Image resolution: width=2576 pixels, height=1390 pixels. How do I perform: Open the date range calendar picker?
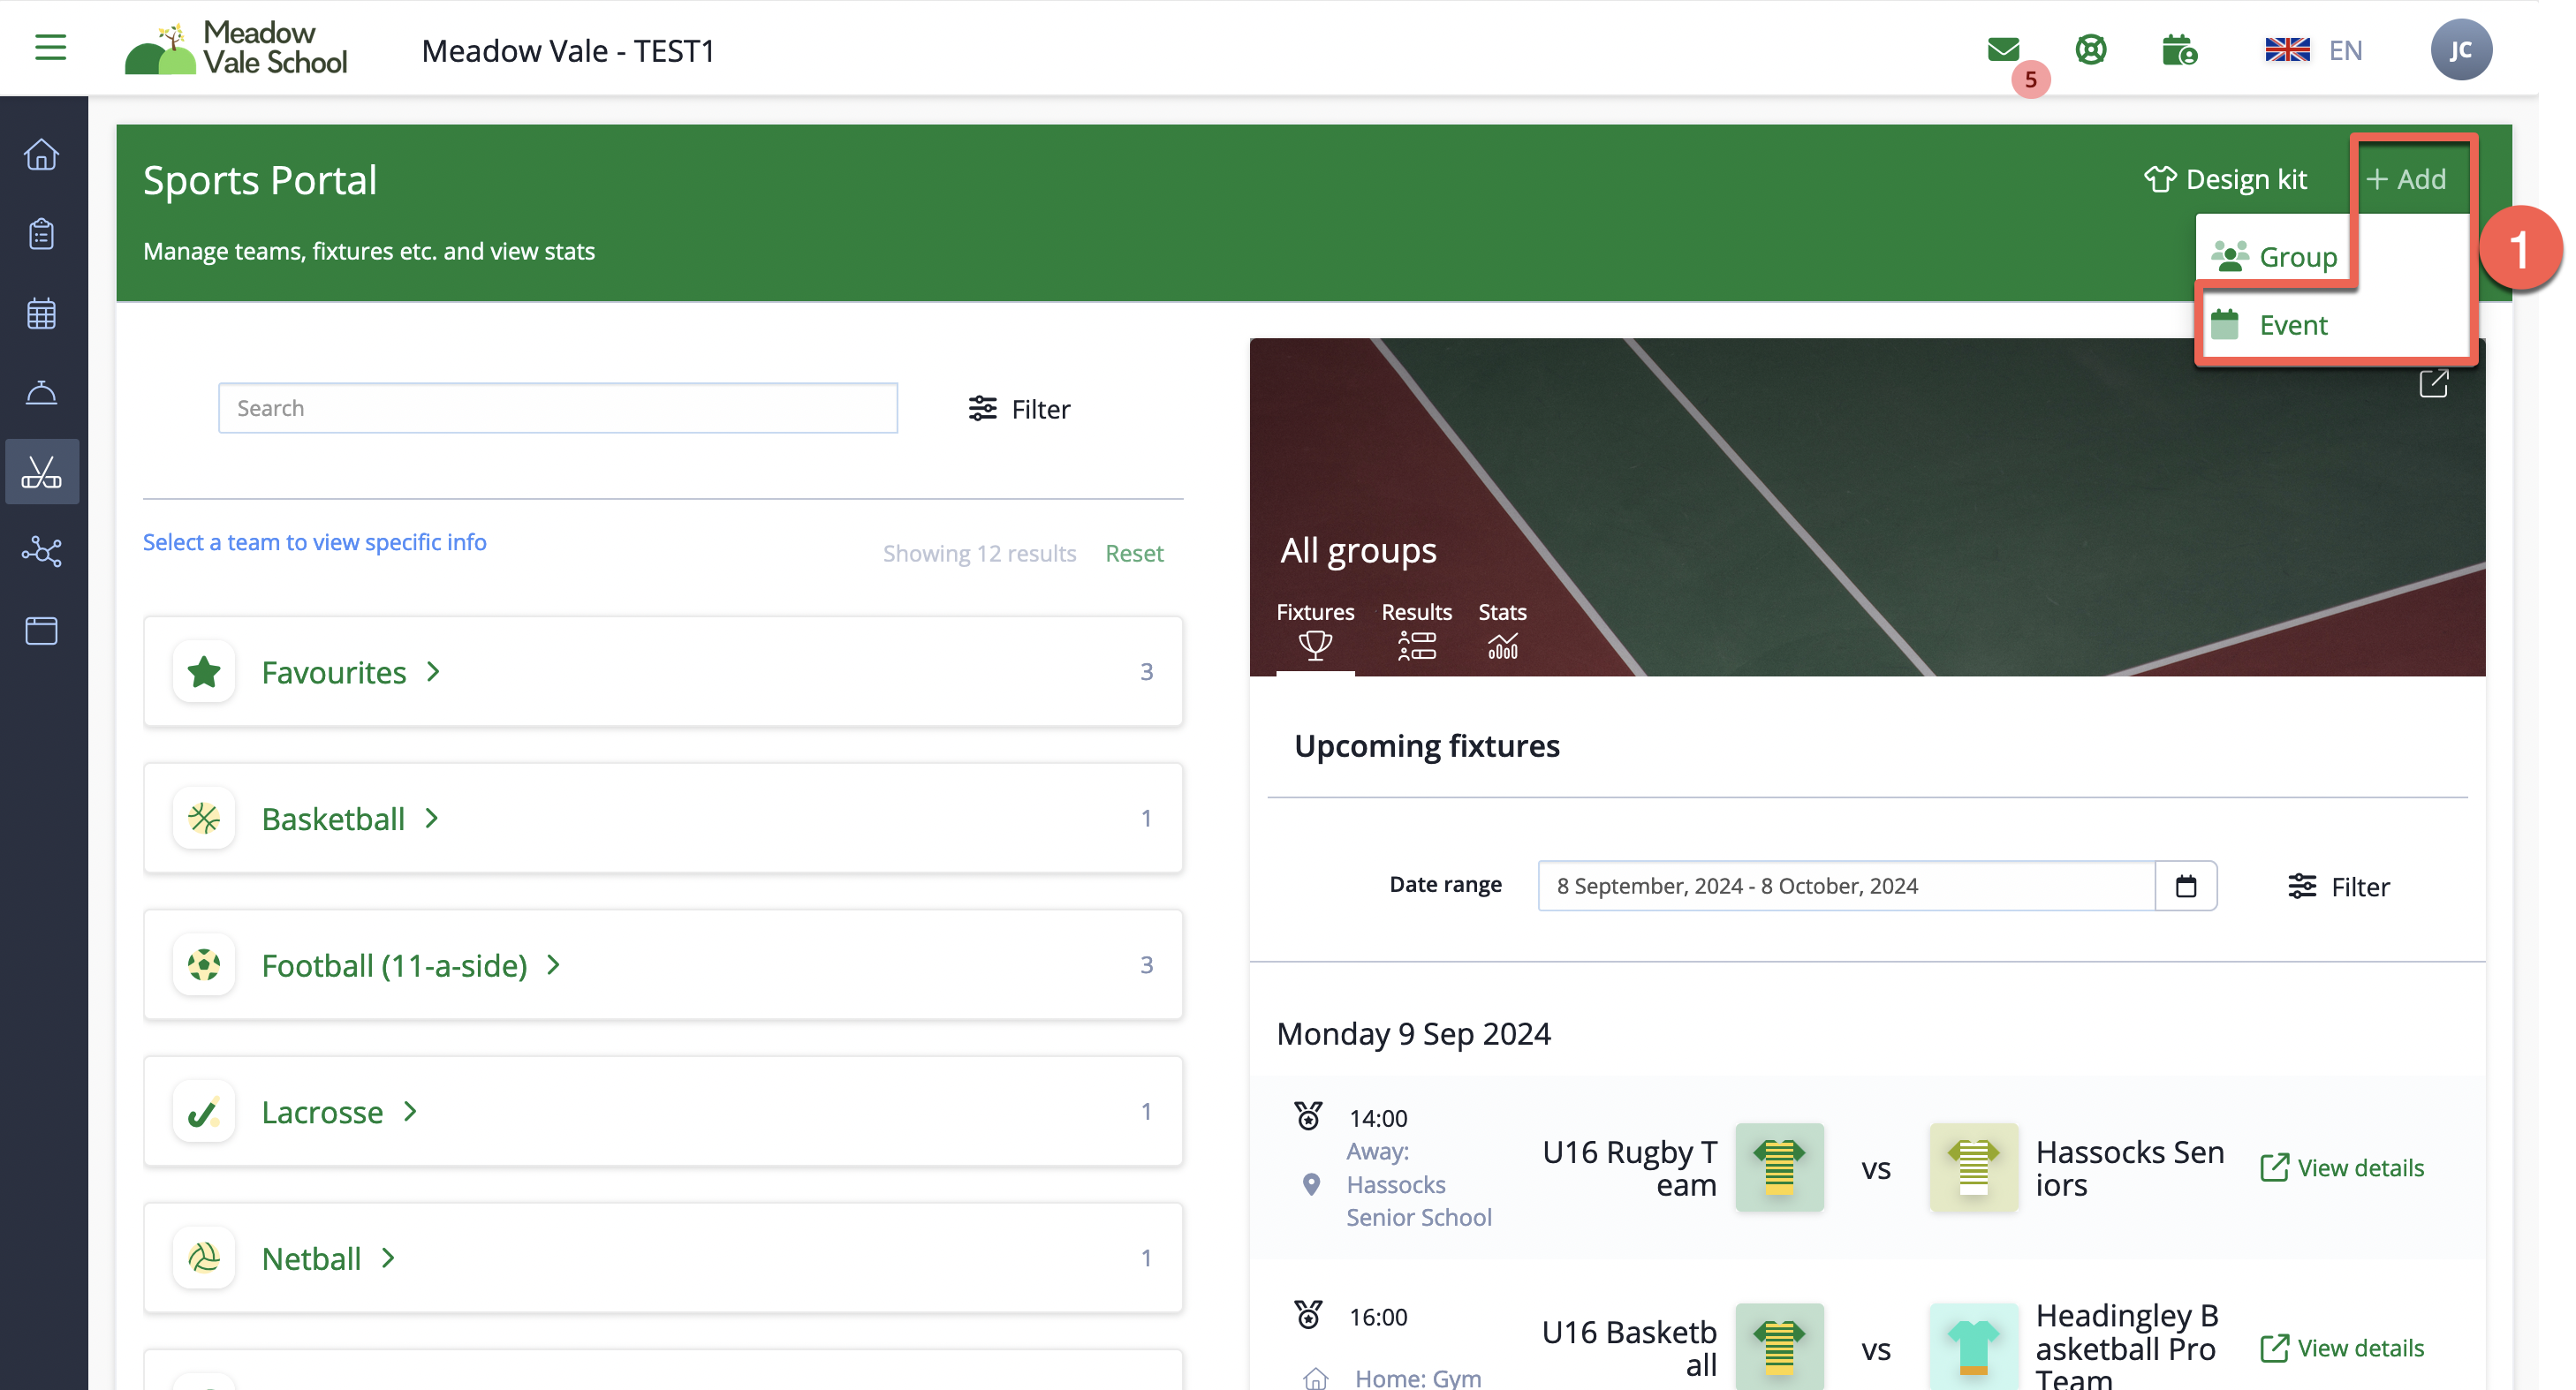2186,886
